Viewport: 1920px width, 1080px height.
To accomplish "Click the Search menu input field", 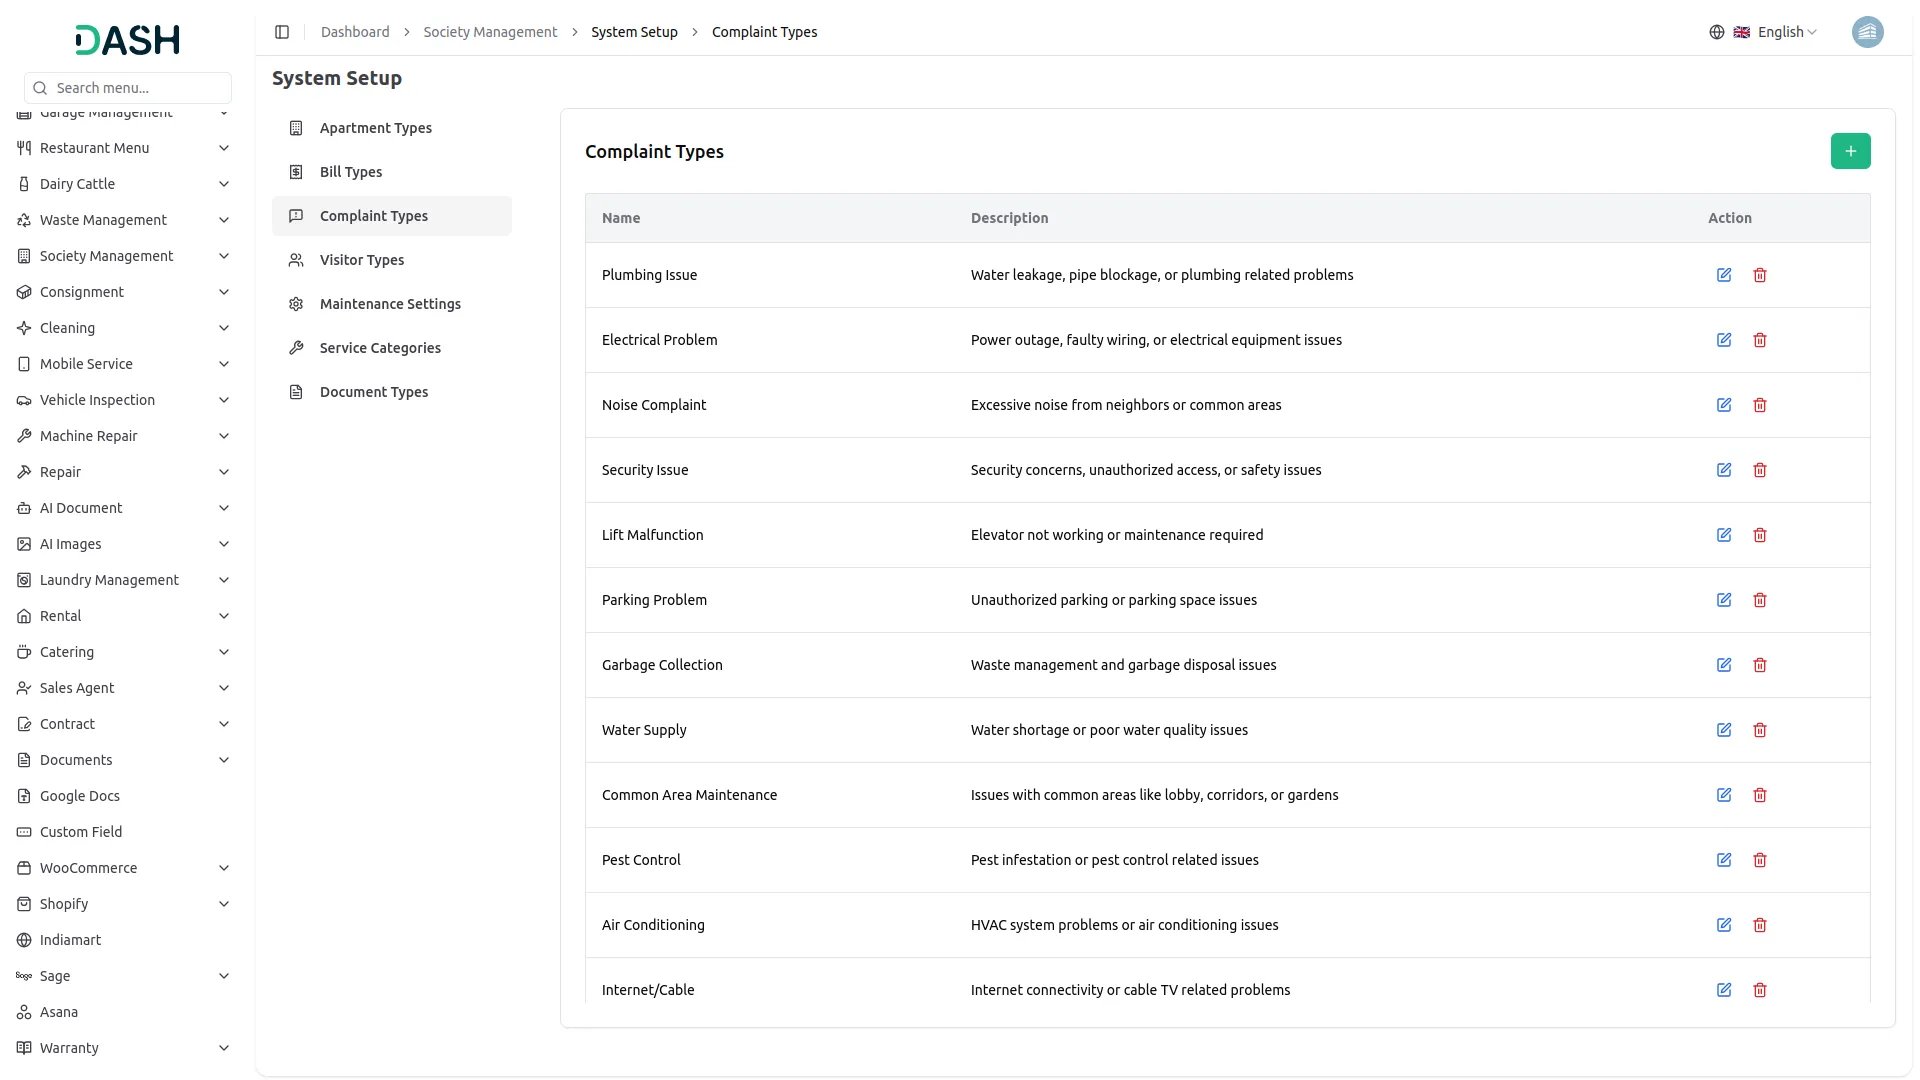I will tap(138, 88).
